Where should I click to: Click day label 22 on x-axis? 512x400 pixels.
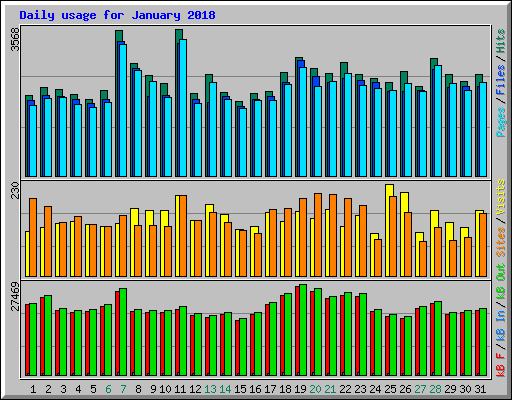[345, 389]
